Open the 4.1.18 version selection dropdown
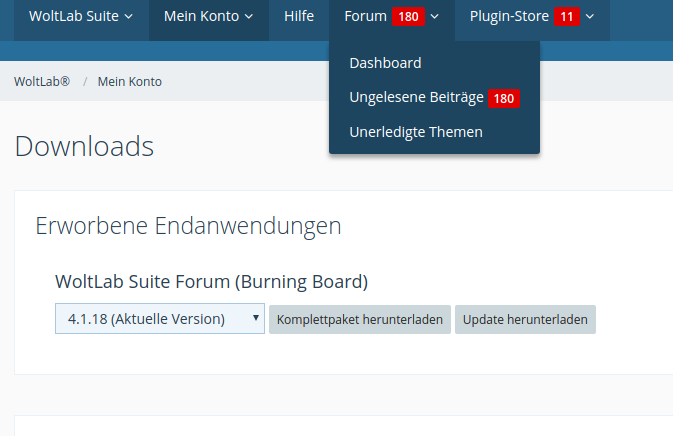This screenshot has width=673, height=436. click(160, 319)
